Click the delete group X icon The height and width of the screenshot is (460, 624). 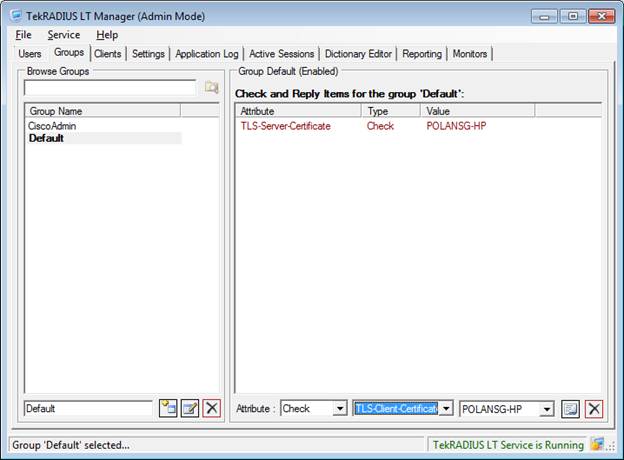212,408
